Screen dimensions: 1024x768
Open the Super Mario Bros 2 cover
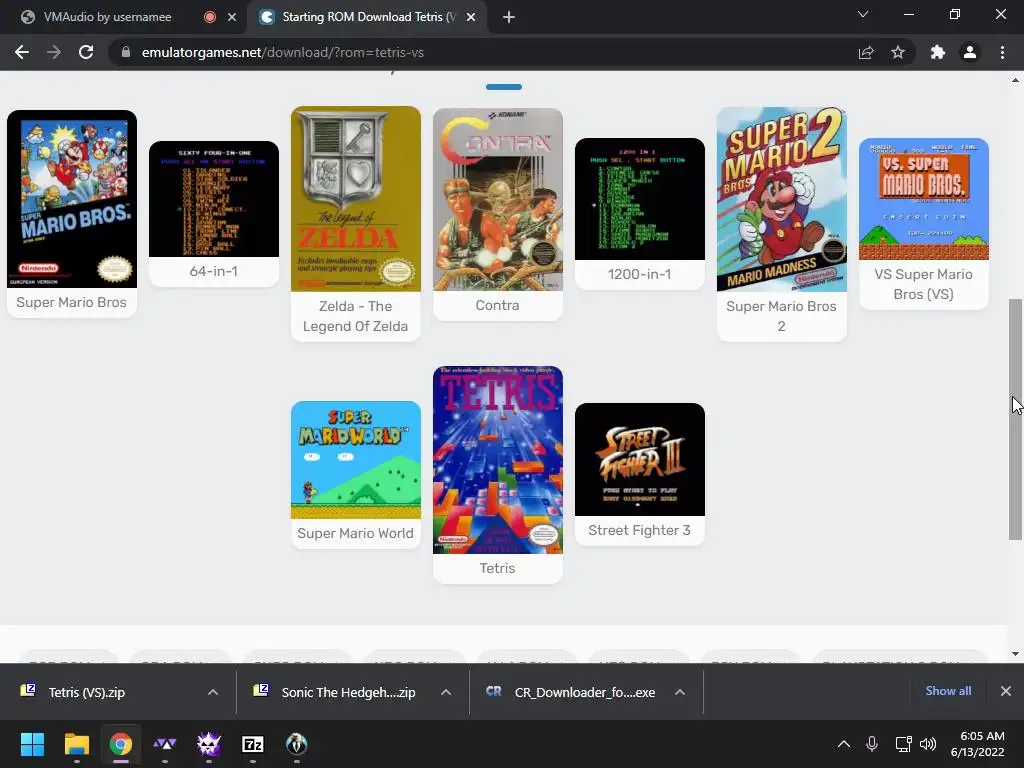[x=782, y=199]
